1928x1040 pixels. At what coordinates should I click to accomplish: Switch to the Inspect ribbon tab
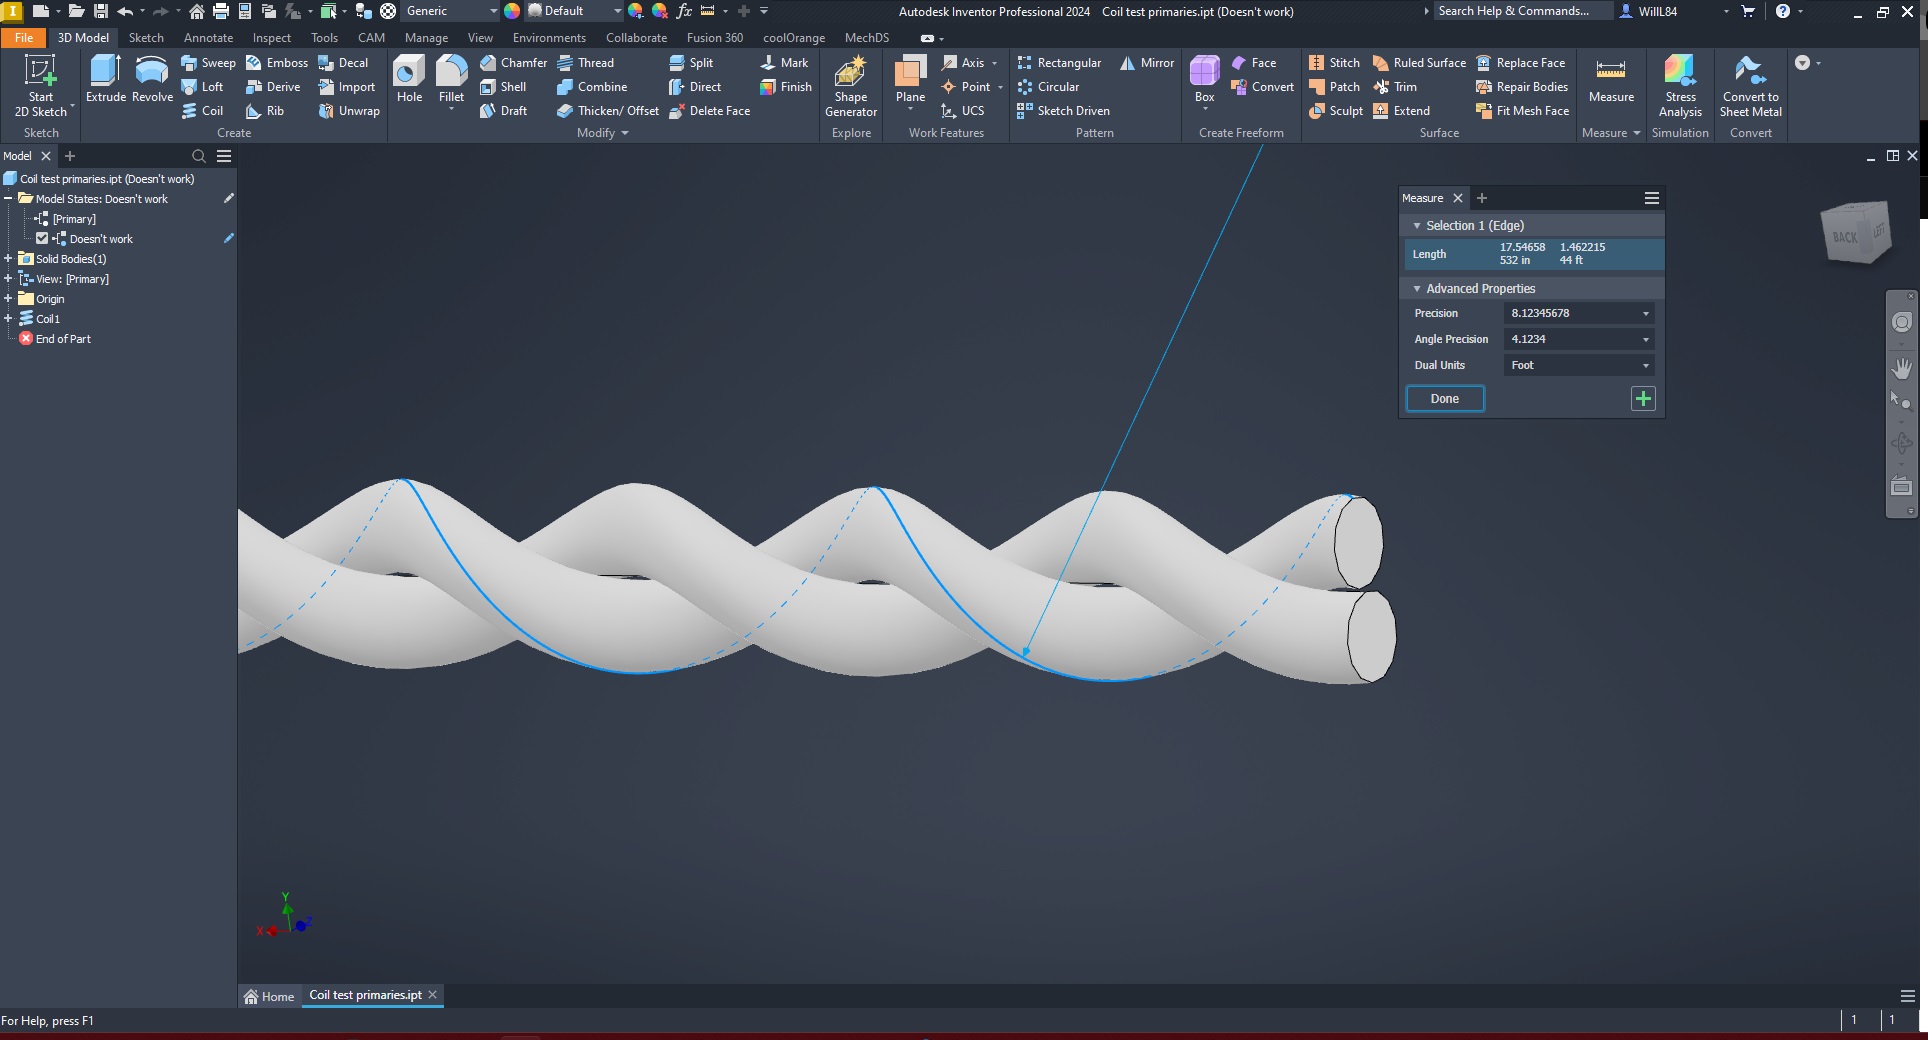(271, 37)
